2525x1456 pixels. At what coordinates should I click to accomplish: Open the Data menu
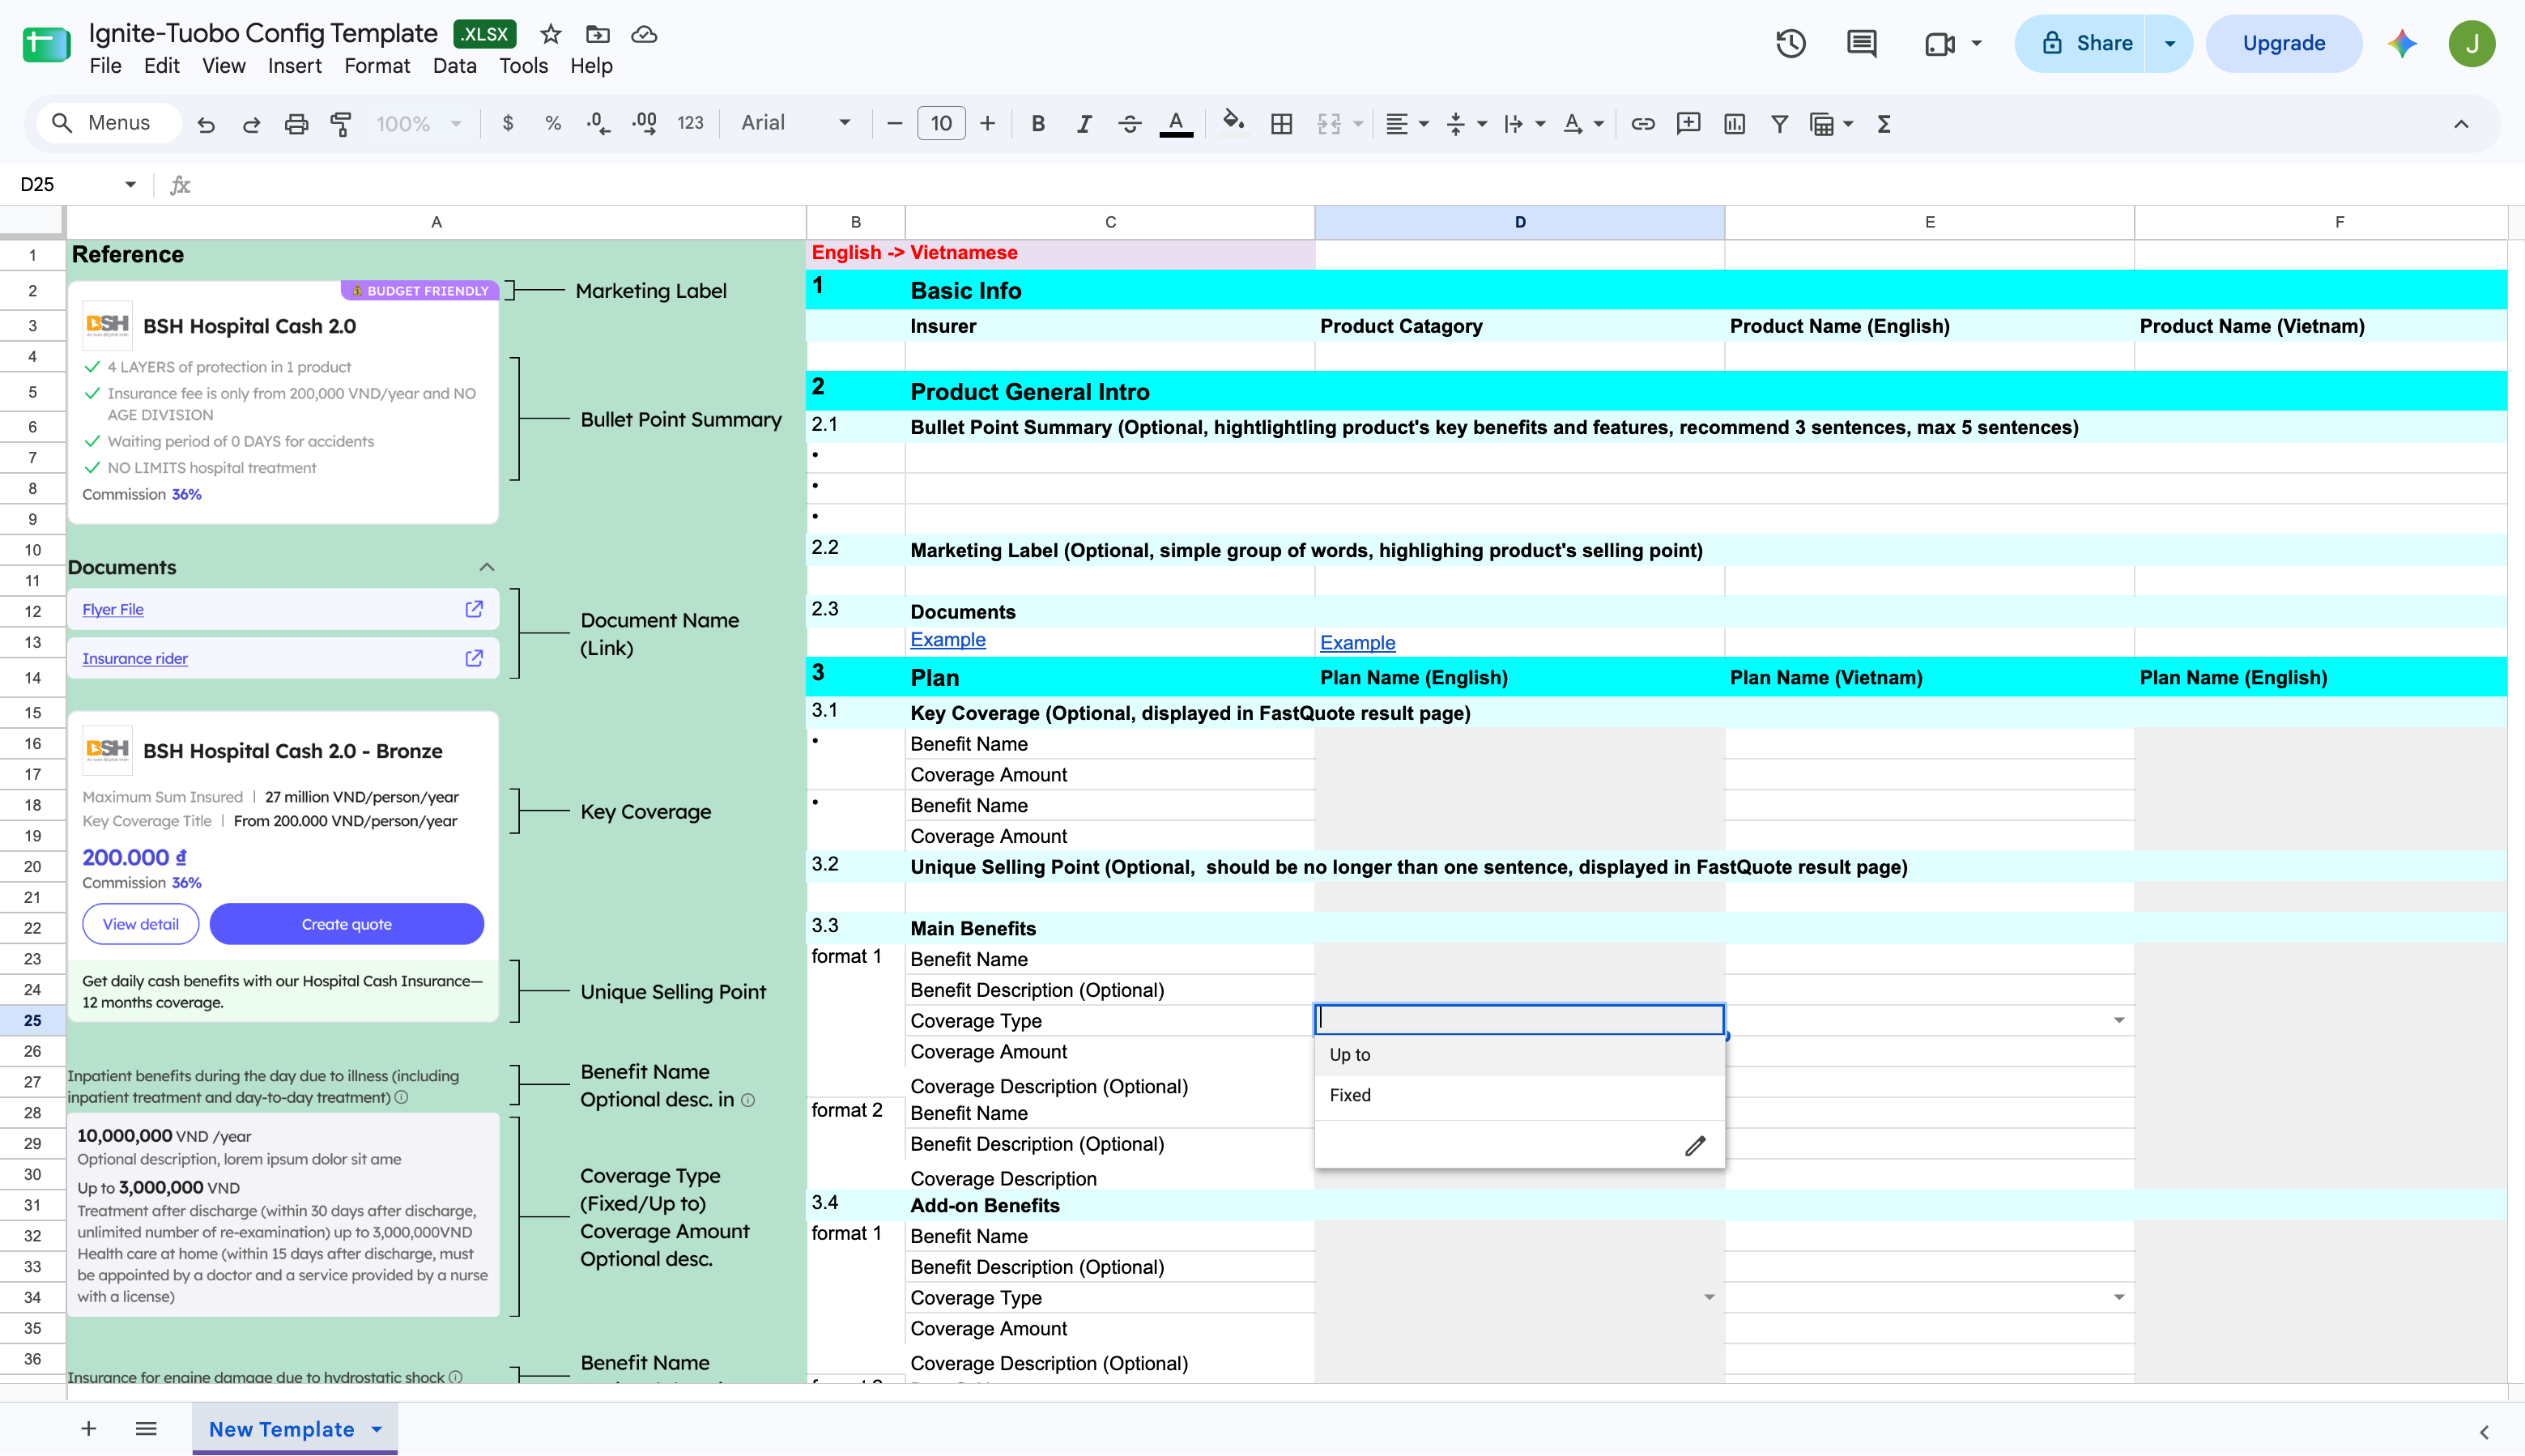point(454,66)
